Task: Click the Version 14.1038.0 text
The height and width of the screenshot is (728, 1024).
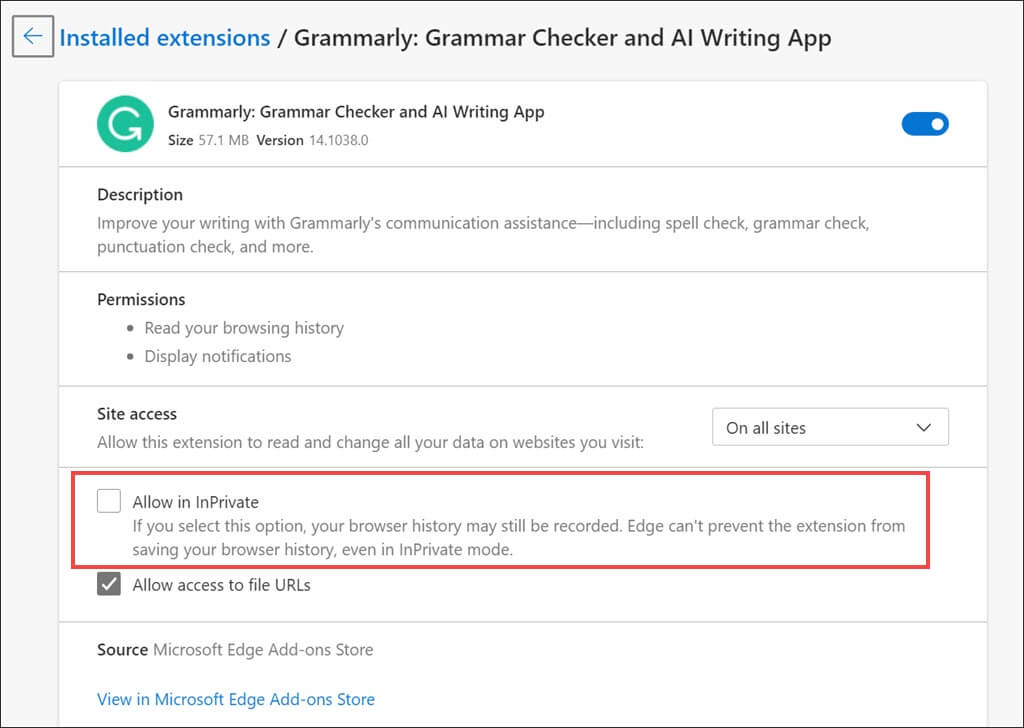Action: pyautogui.click(x=312, y=140)
